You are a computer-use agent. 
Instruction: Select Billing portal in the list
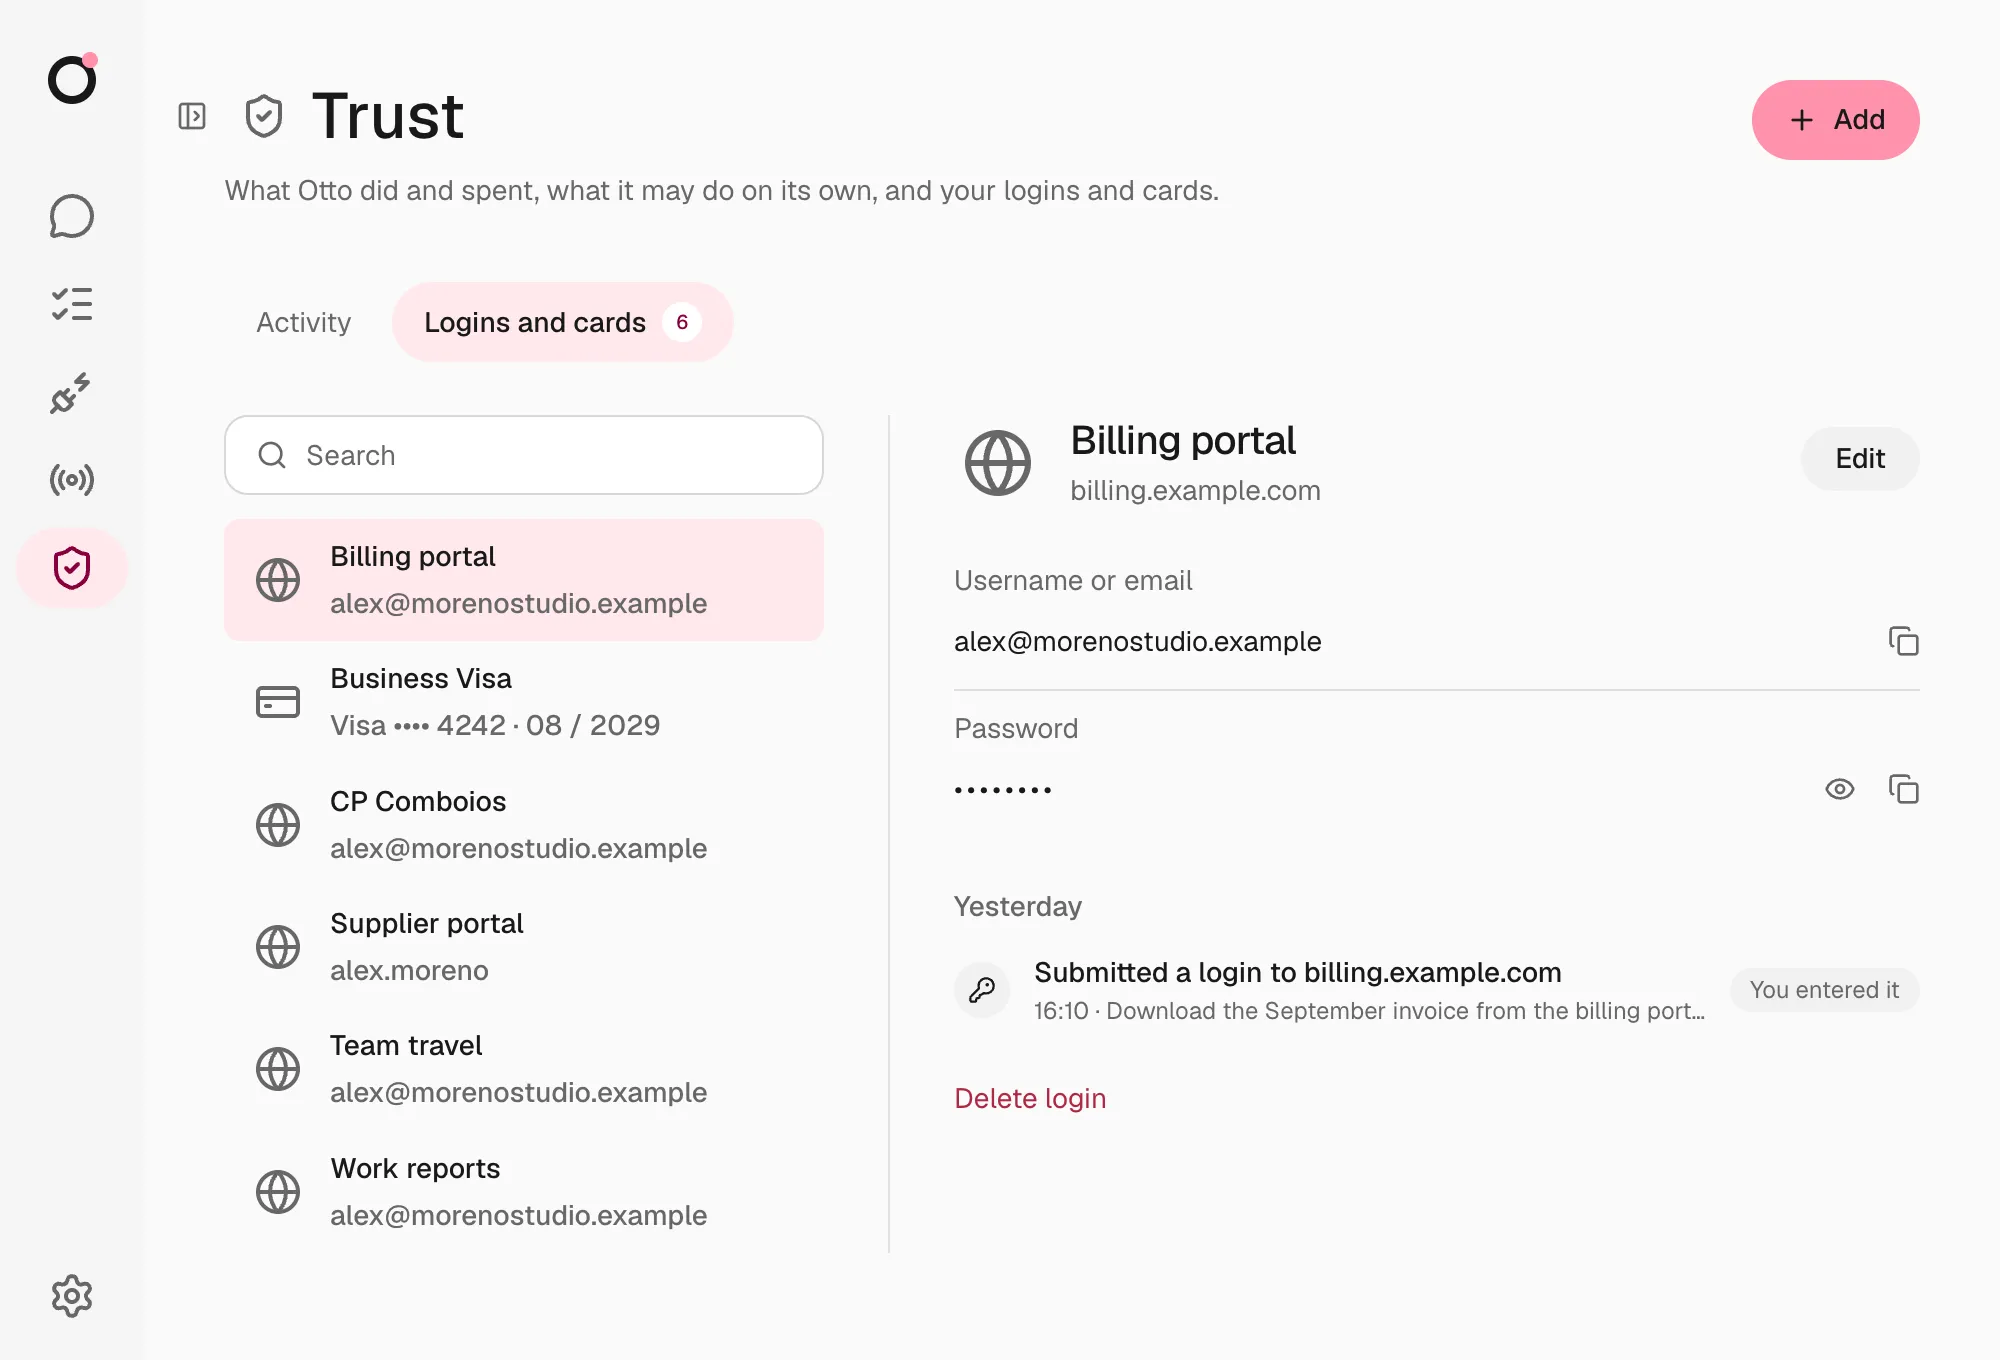click(524, 580)
